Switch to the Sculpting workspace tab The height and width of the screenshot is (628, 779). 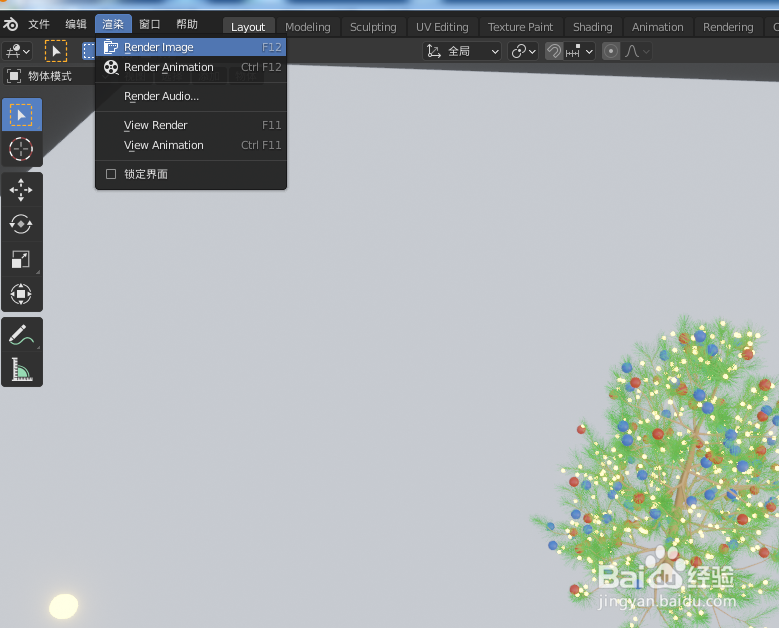pos(373,27)
